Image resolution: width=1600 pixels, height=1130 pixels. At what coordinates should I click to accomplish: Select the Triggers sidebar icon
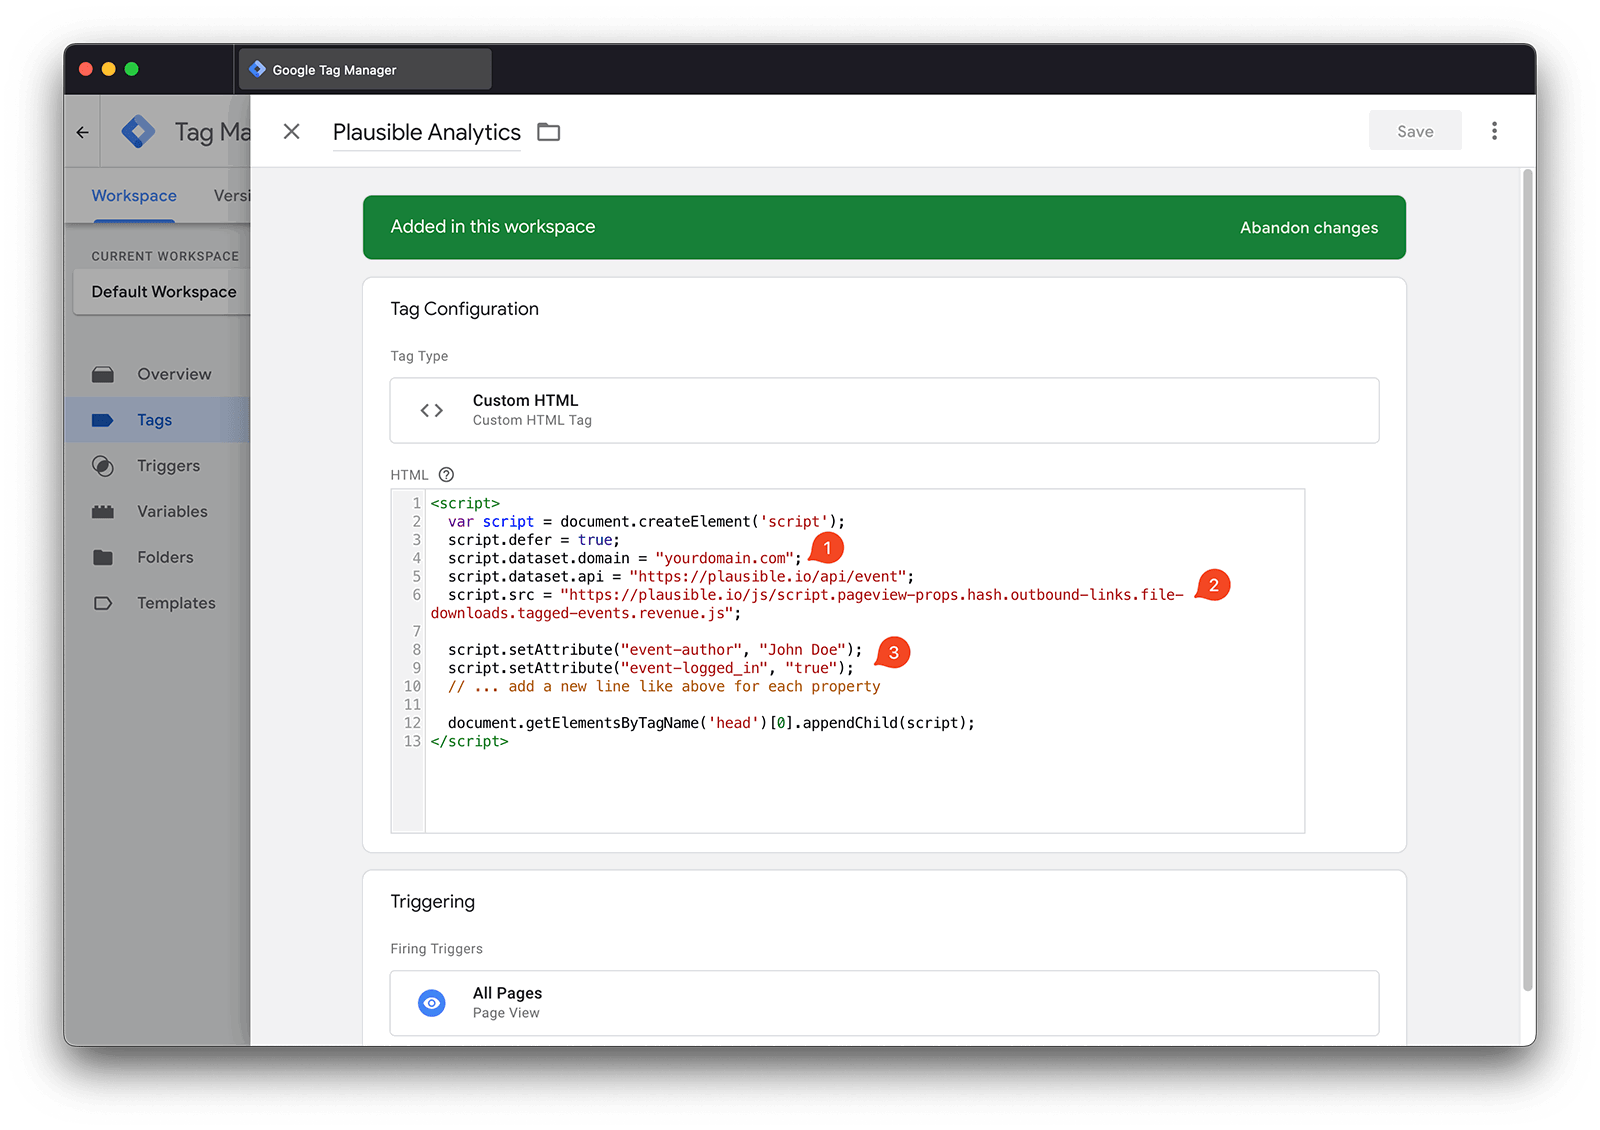pos(103,466)
